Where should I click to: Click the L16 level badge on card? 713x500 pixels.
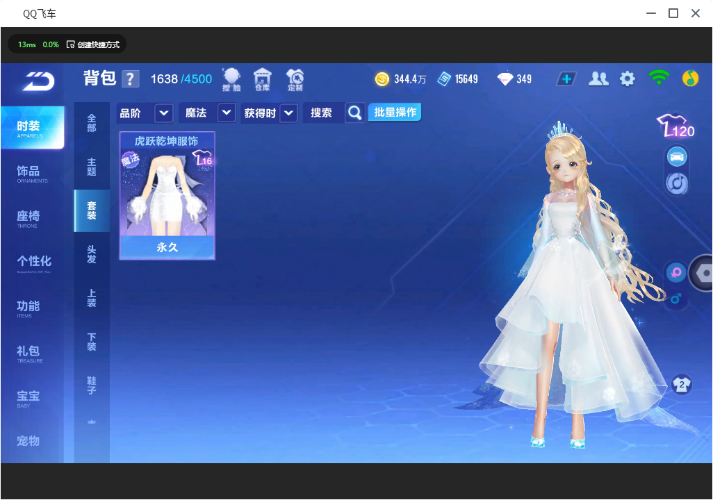(202, 159)
